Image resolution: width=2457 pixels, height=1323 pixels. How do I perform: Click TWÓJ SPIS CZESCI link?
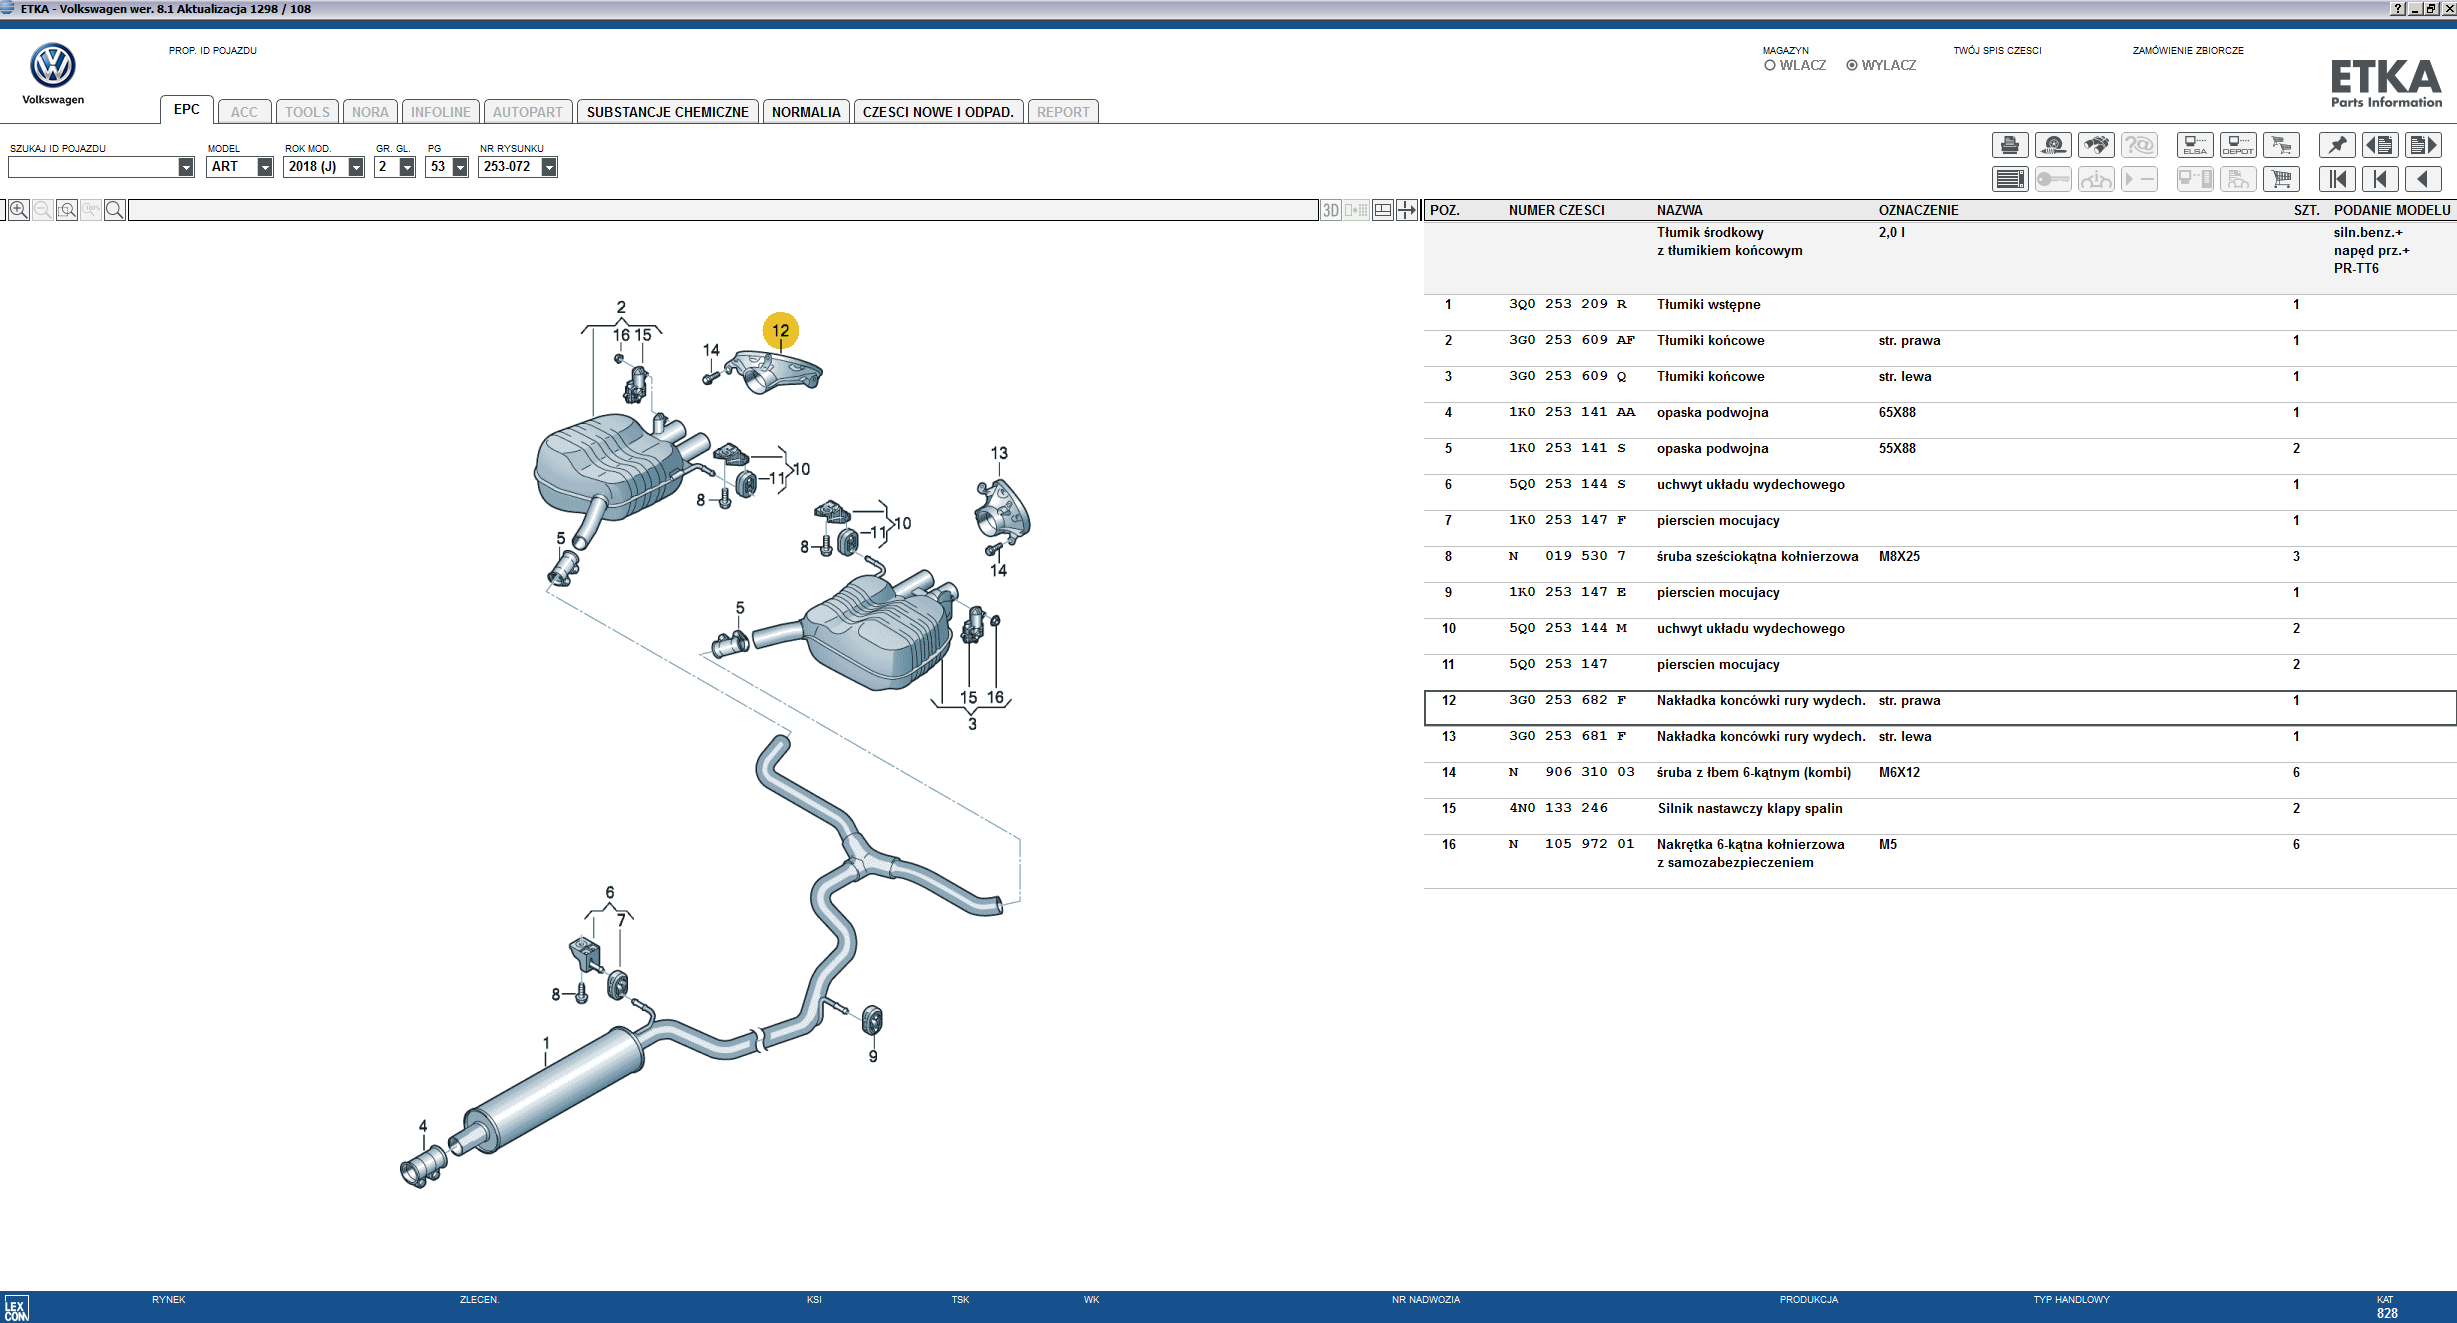tap(1997, 50)
